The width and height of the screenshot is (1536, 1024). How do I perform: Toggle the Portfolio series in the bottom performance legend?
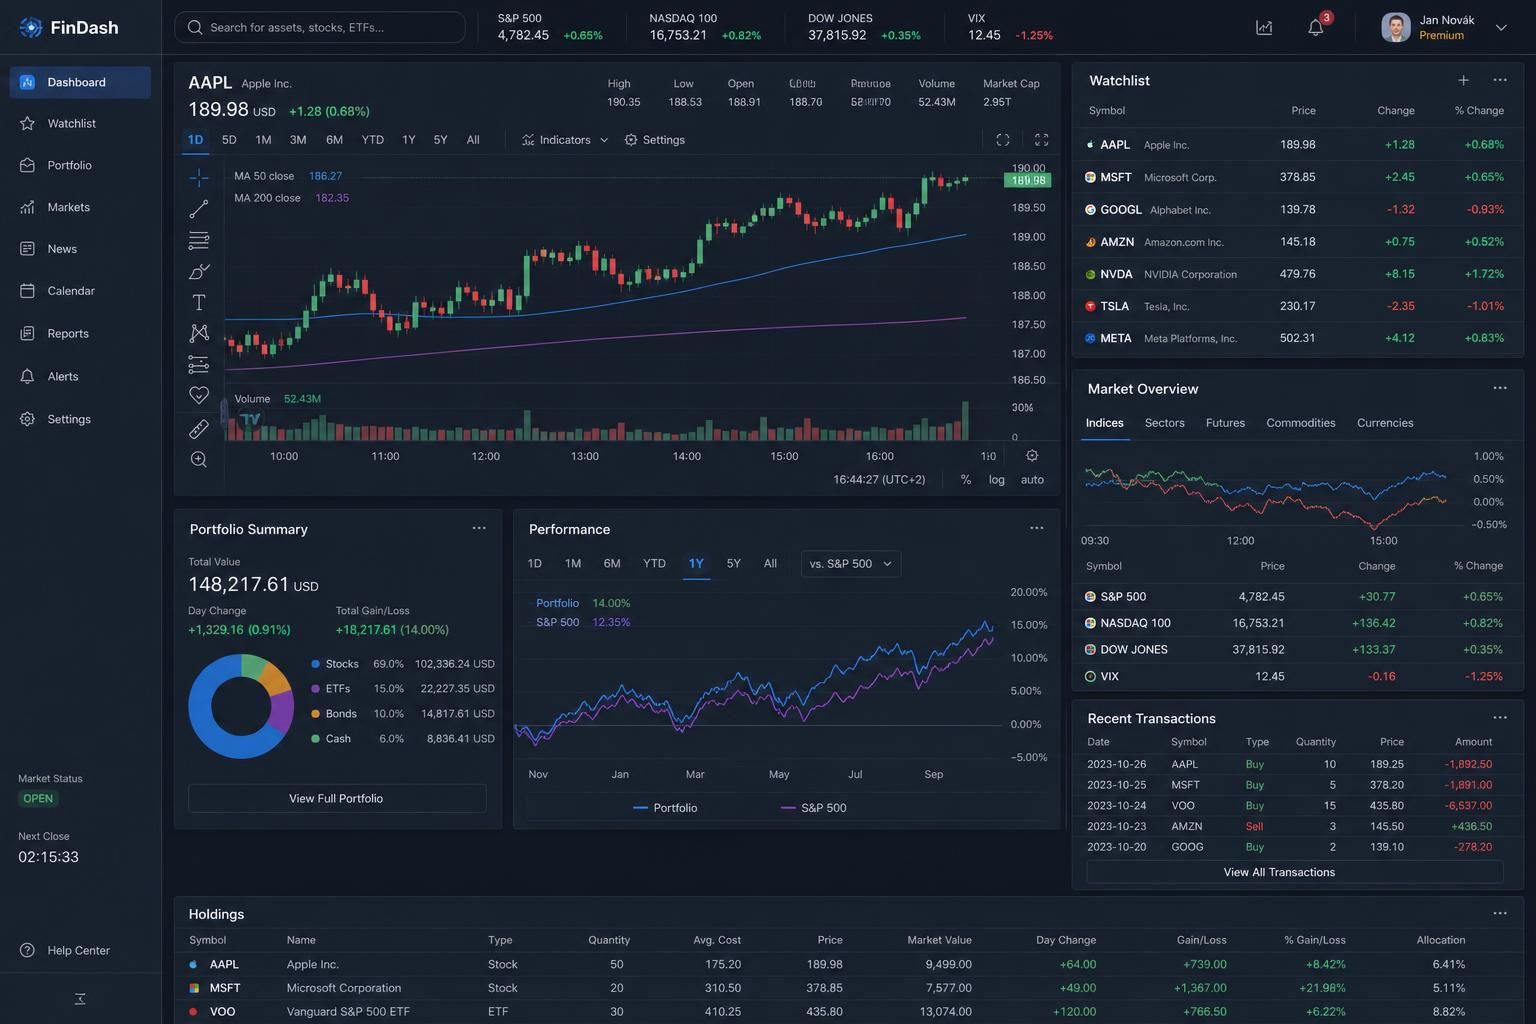[x=665, y=808]
